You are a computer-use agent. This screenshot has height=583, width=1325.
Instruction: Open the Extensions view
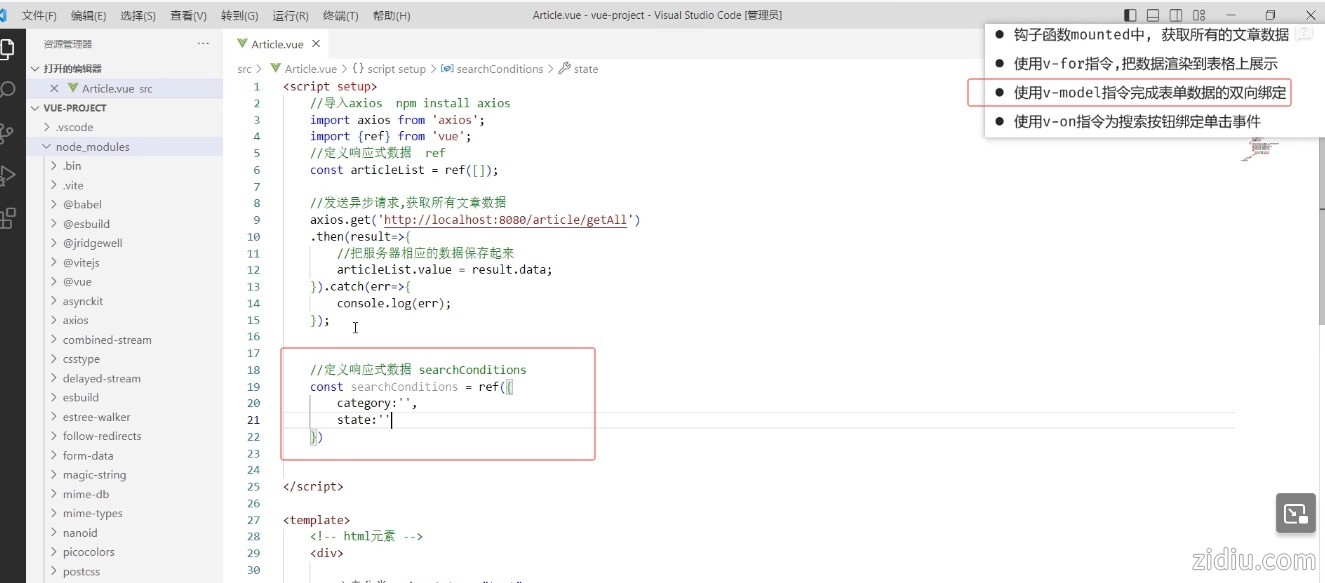pos(8,218)
